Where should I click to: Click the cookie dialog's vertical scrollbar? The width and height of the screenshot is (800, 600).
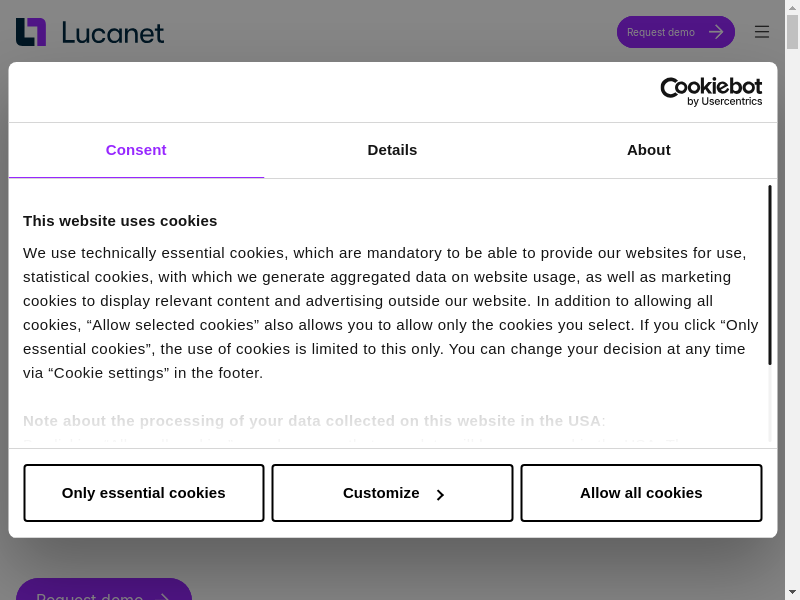click(769, 275)
